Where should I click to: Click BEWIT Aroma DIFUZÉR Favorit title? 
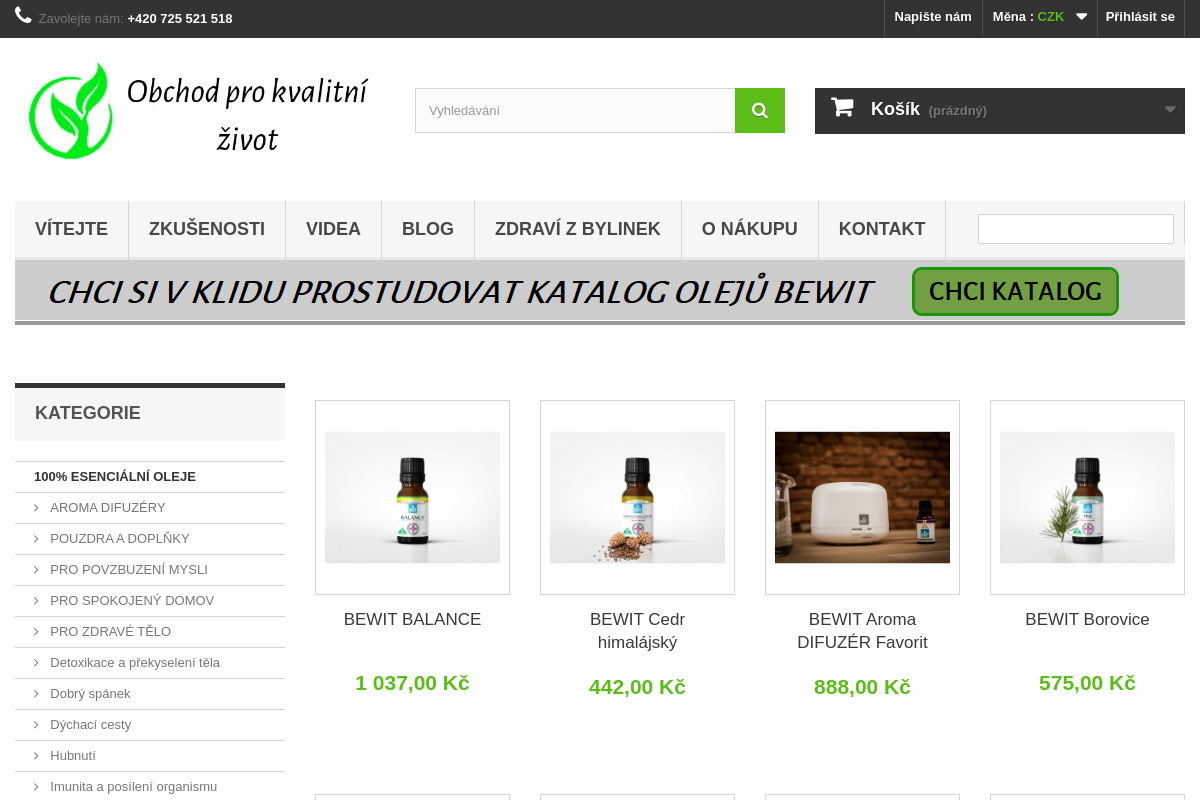[862, 631]
